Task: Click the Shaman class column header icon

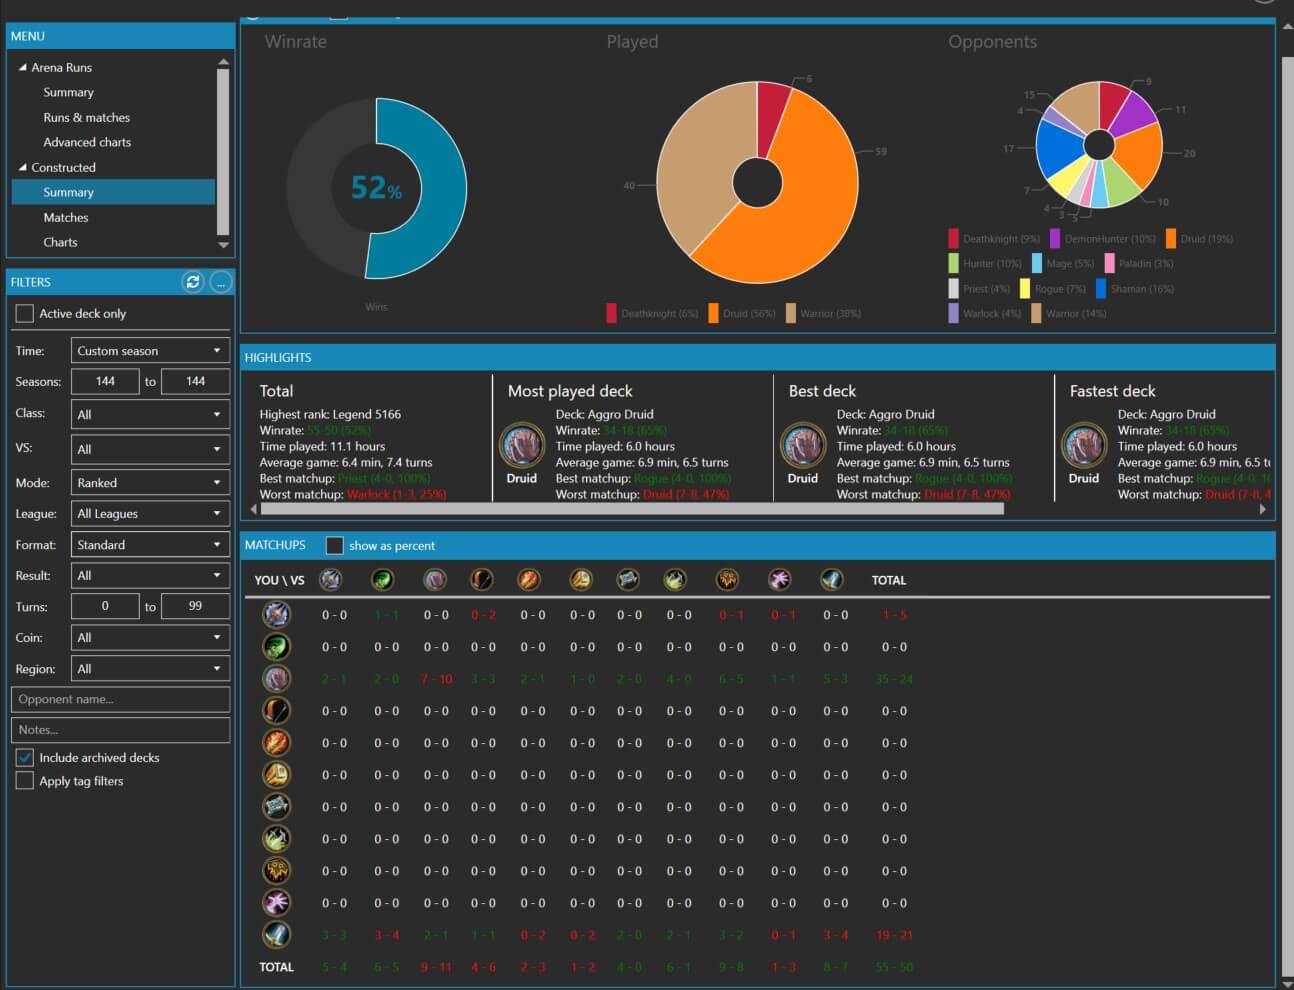Action: tap(727, 580)
